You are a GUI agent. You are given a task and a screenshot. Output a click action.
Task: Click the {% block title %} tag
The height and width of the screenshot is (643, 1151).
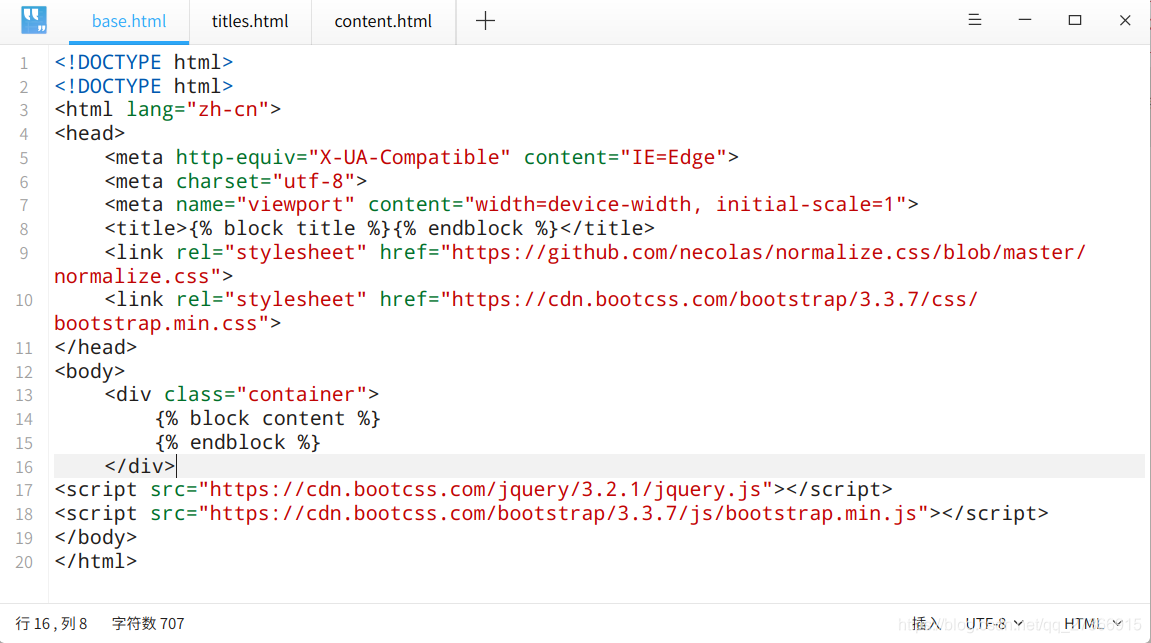(289, 228)
